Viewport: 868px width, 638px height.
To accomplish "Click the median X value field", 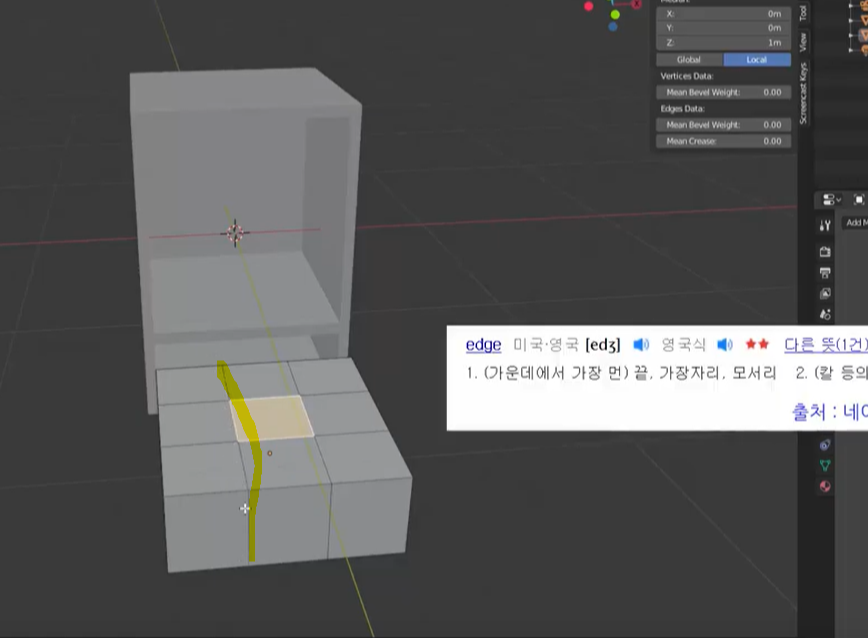I will click(x=724, y=14).
